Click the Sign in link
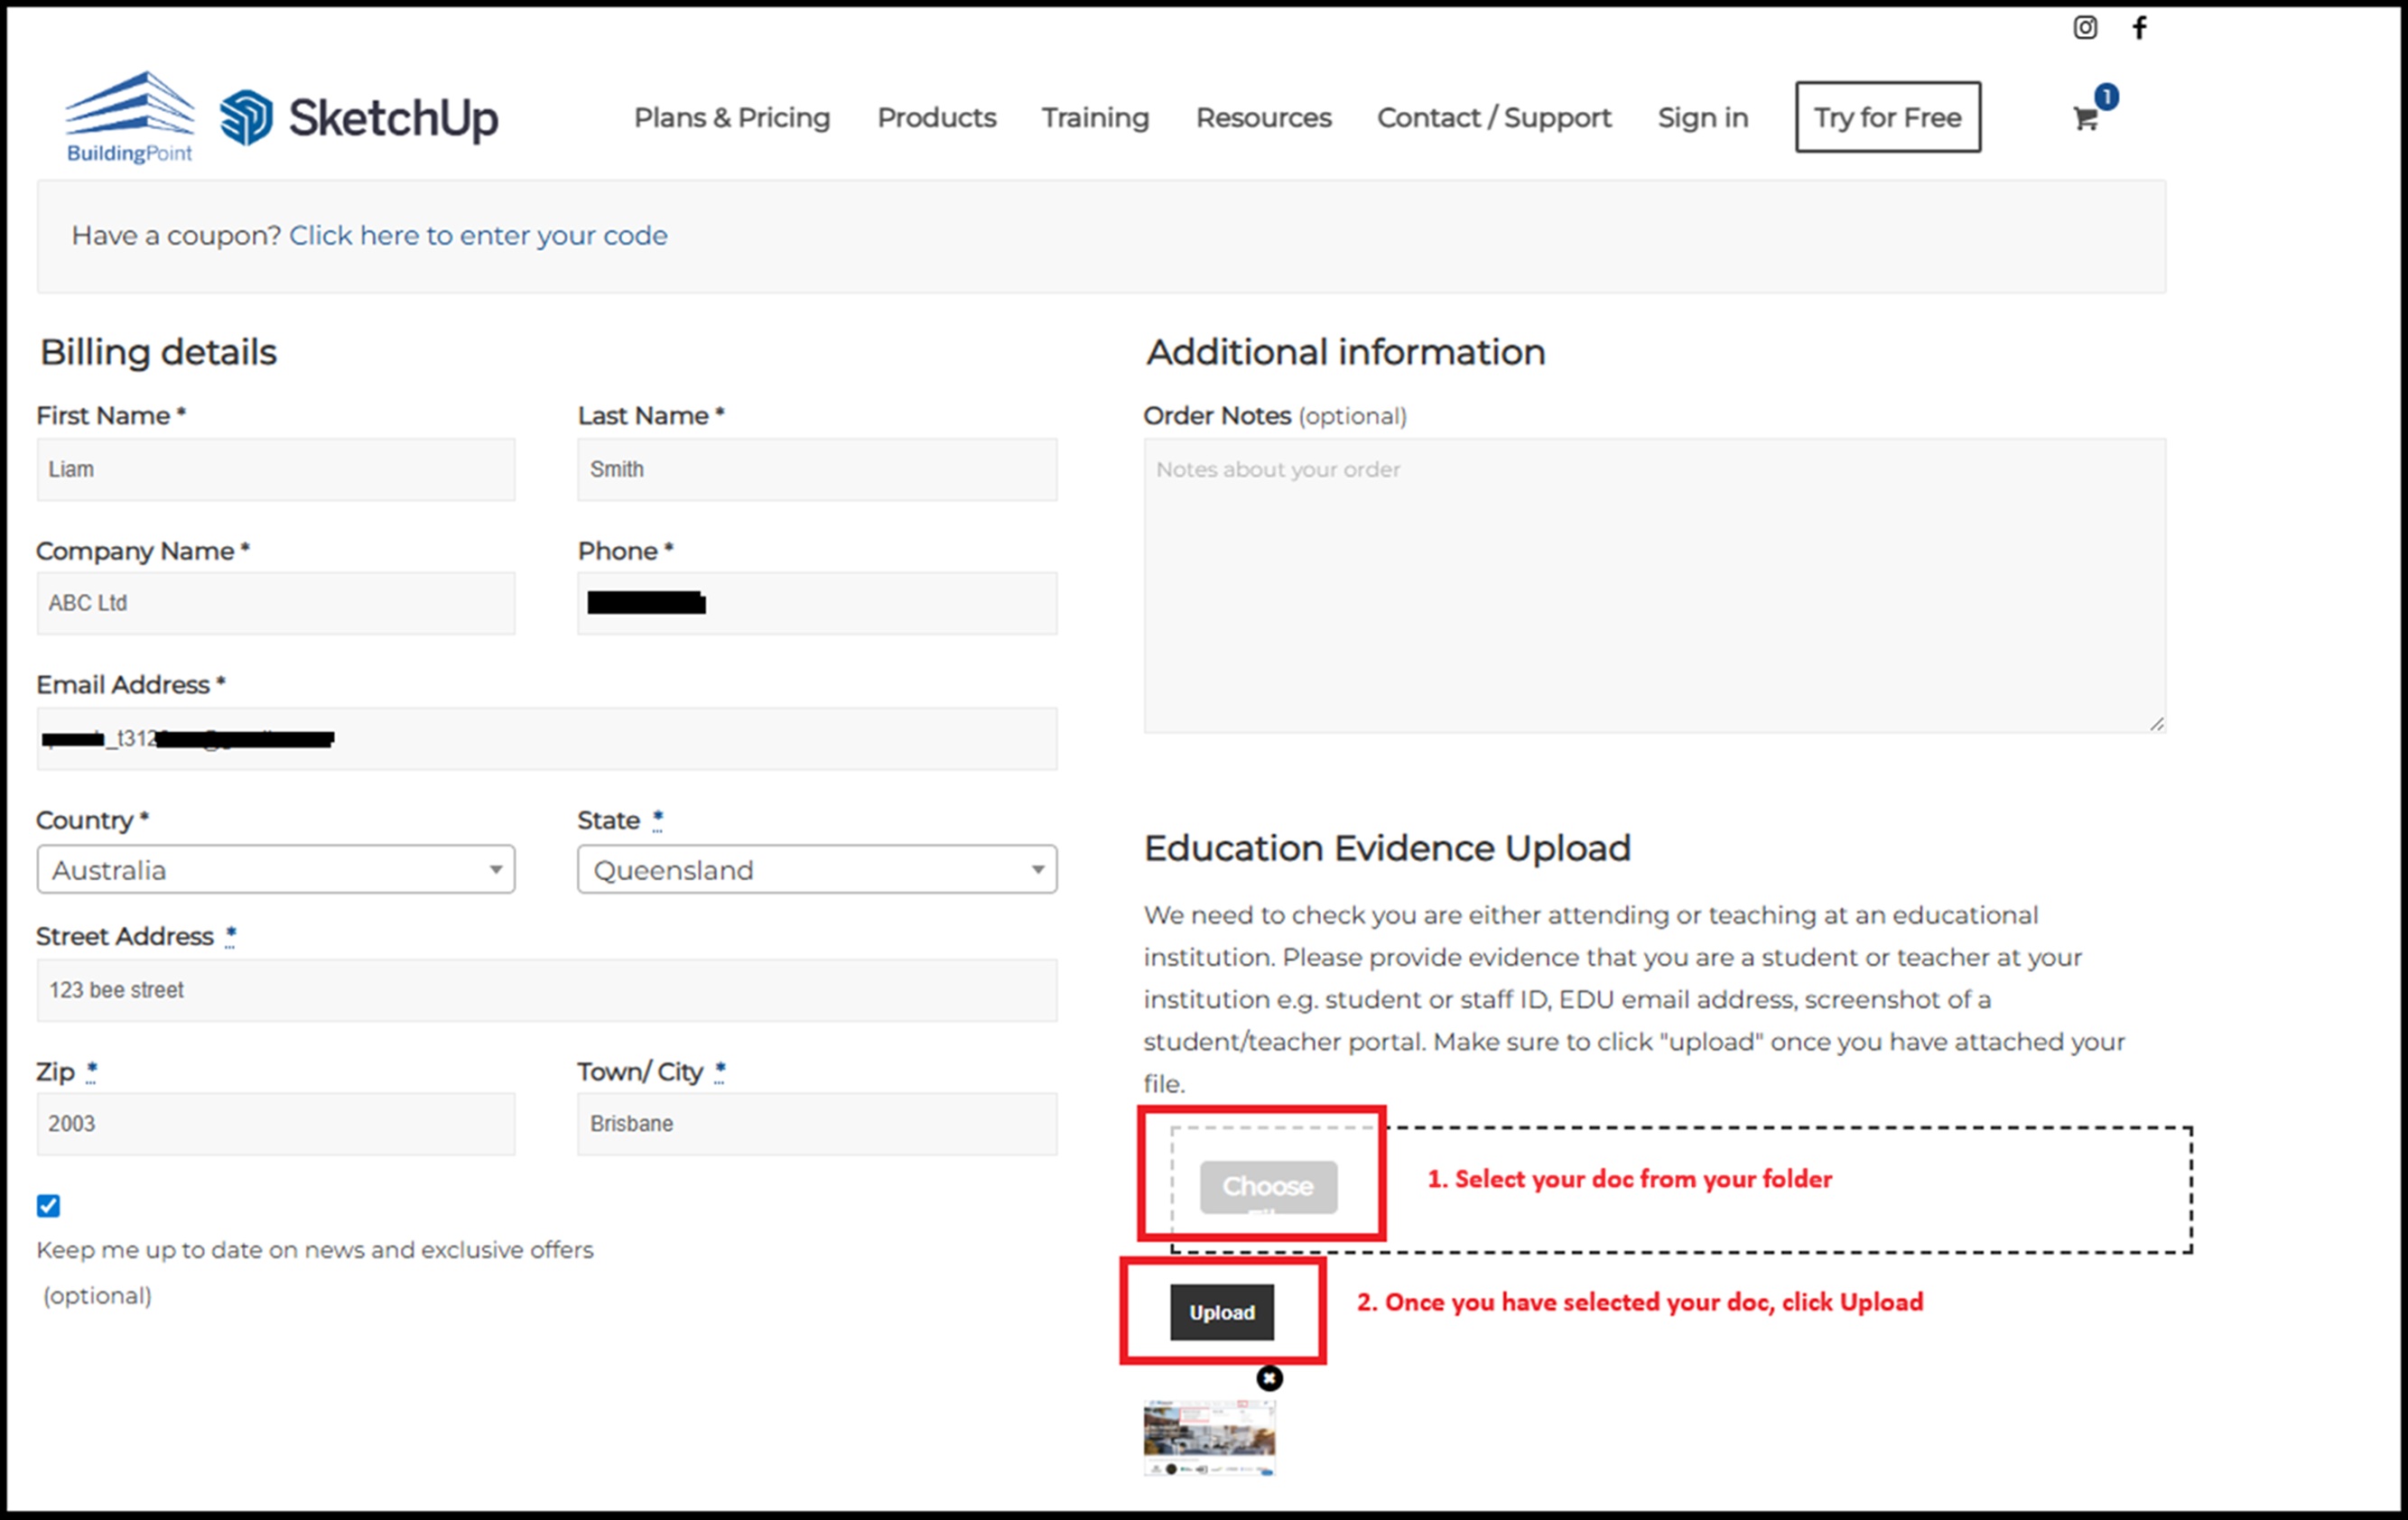This screenshot has width=2408, height=1520. [1702, 117]
